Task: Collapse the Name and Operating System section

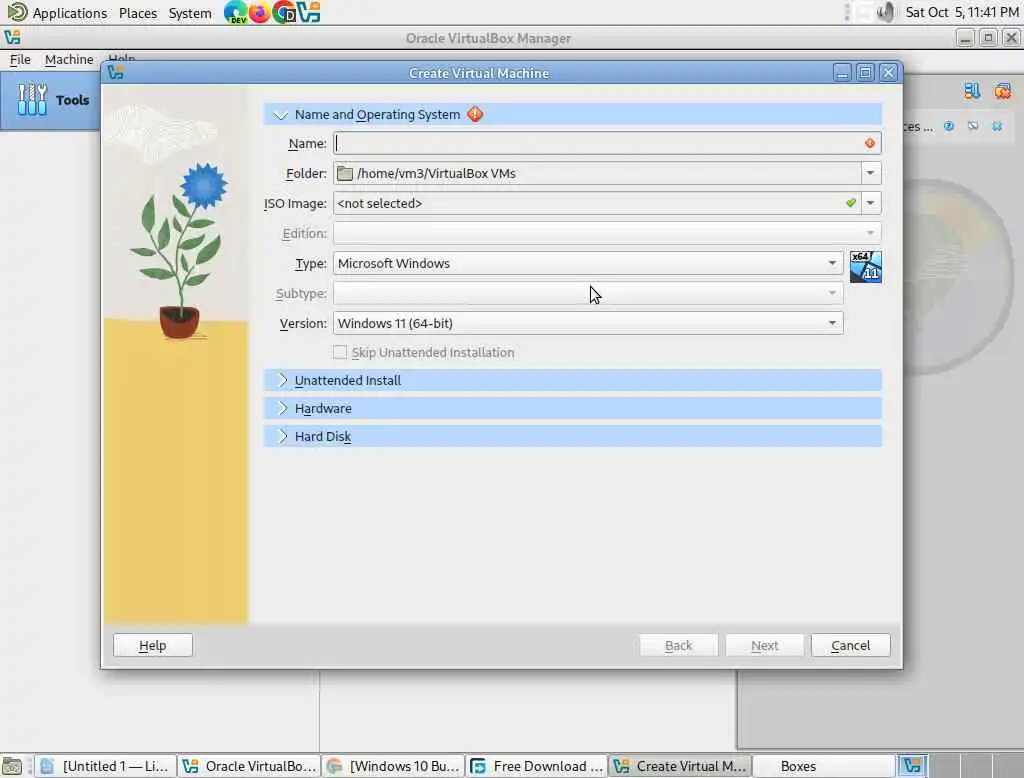Action: click(x=281, y=114)
